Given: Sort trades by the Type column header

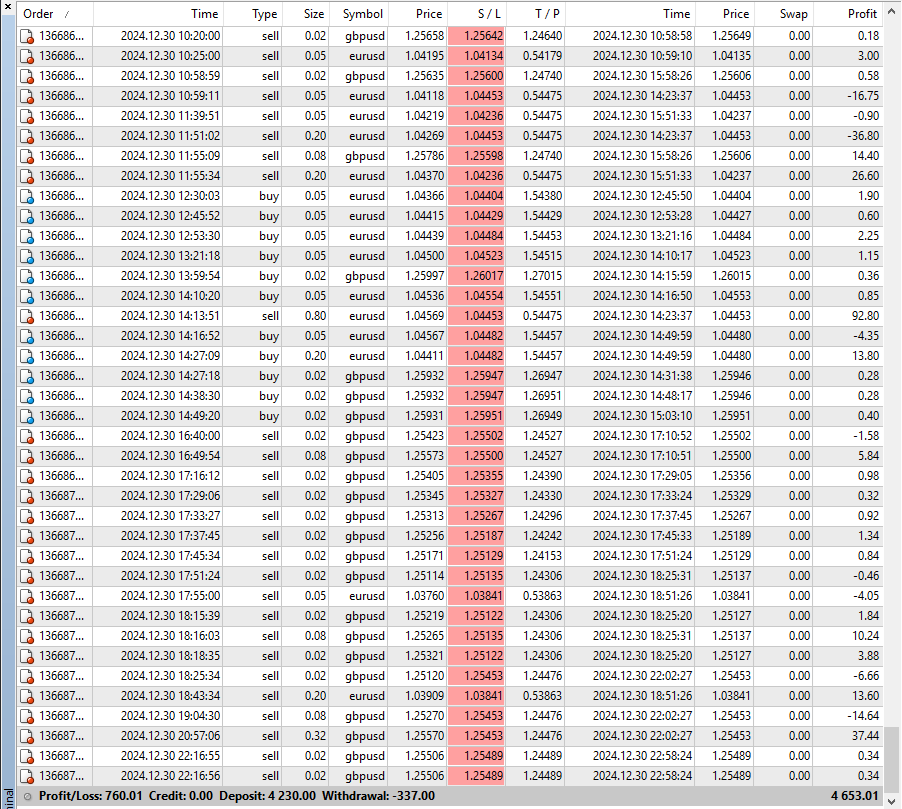Looking at the screenshot, I should click(x=264, y=14).
